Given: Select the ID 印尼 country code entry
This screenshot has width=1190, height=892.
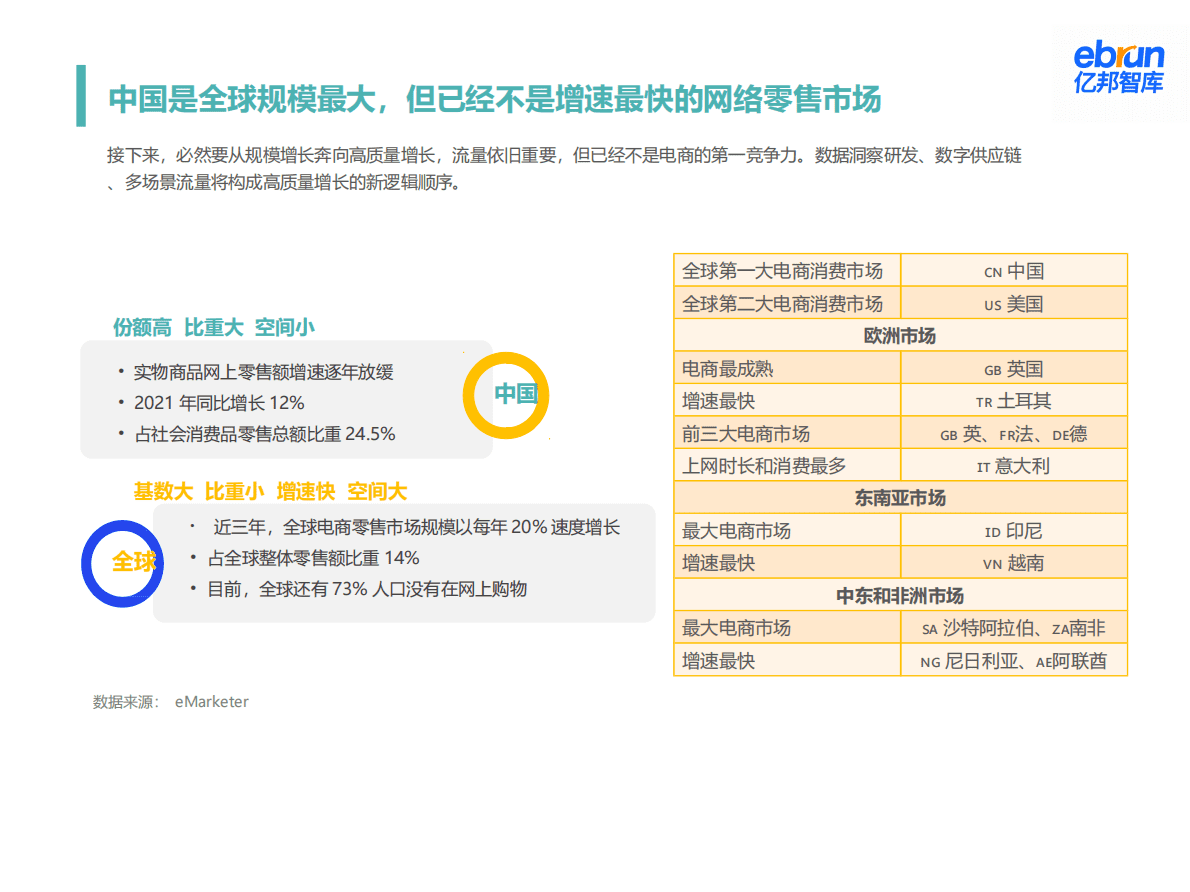Looking at the screenshot, I should (x=1014, y=530).
